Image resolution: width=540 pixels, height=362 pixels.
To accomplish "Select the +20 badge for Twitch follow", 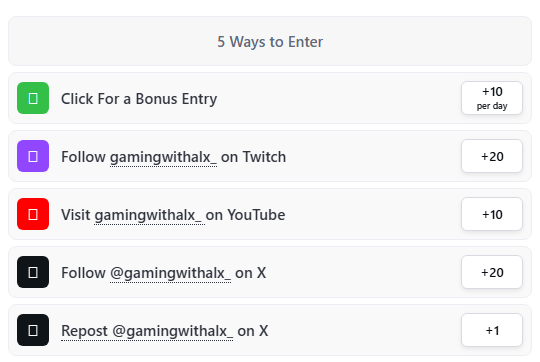I will (492, 156).
